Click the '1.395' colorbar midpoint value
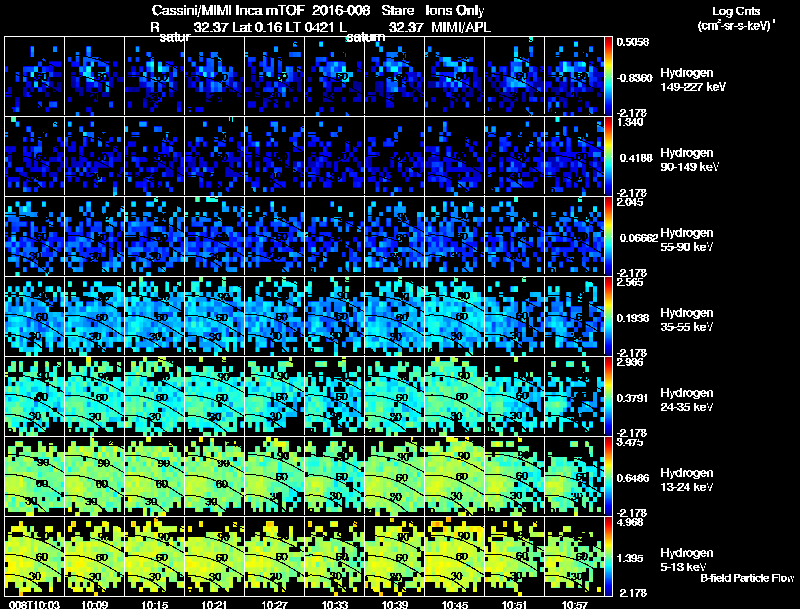This screenshot has height=609, width=800. [x=631, y=559]
